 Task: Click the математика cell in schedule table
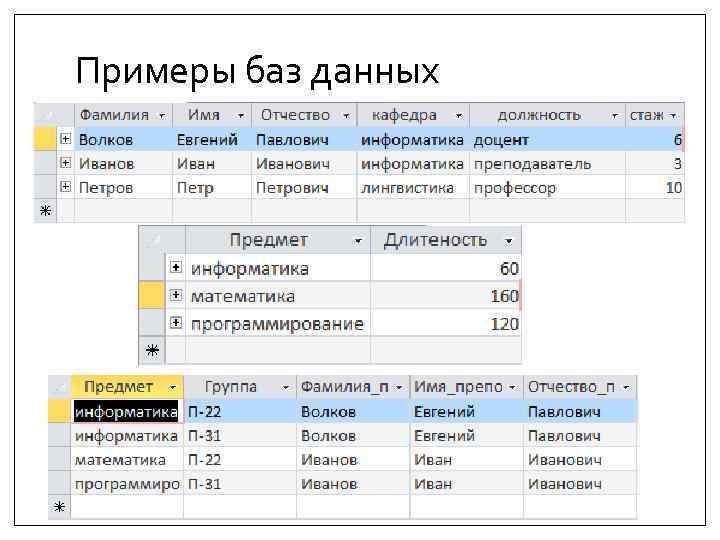pyautogui.click(x=127, y=459)
